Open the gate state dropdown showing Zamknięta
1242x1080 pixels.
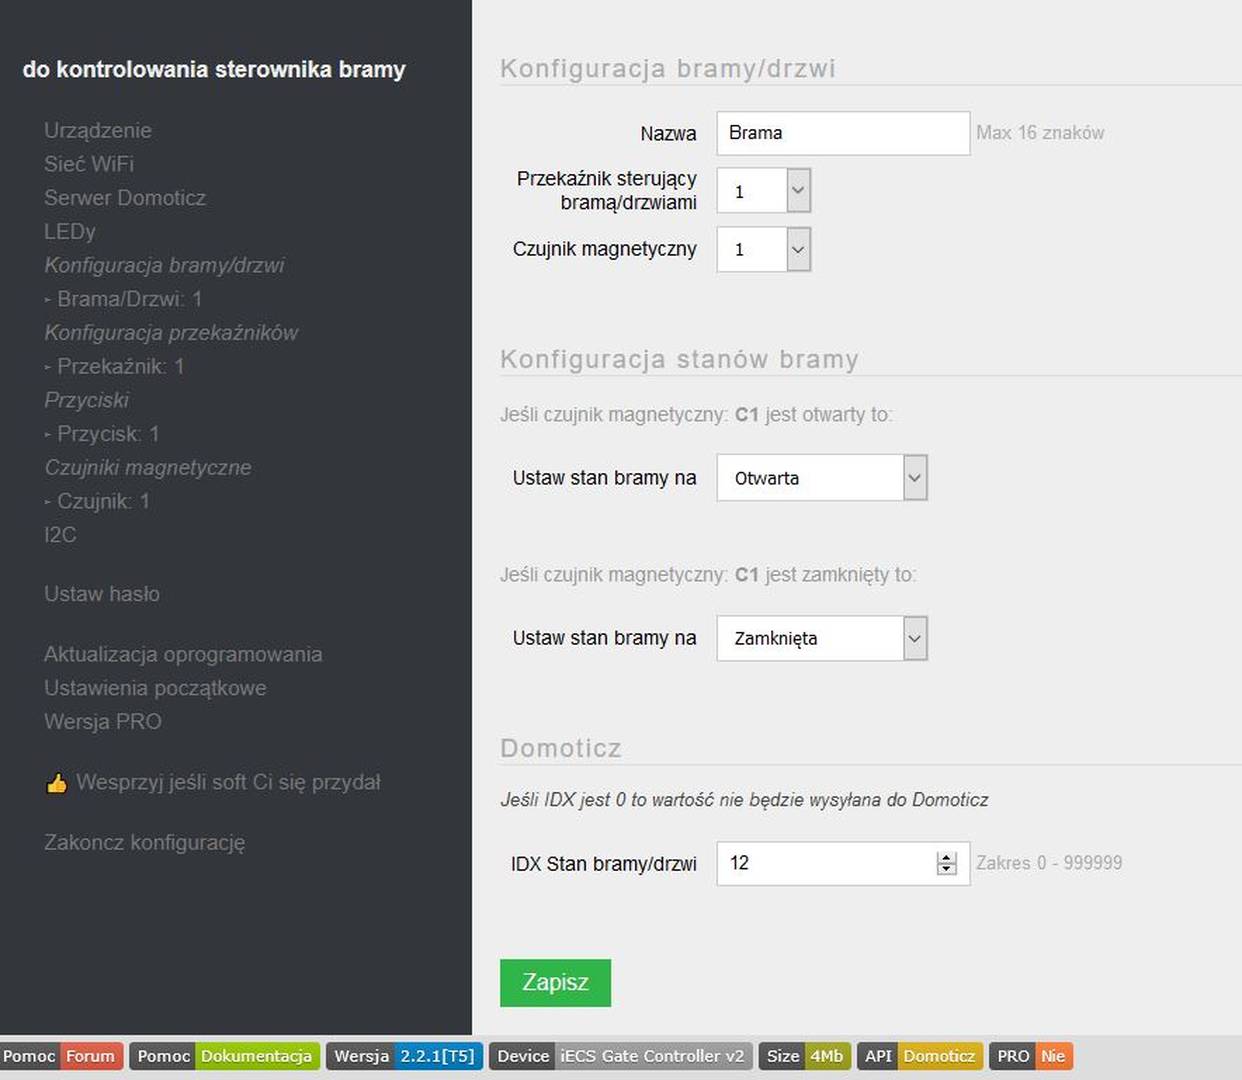point(822,638)
